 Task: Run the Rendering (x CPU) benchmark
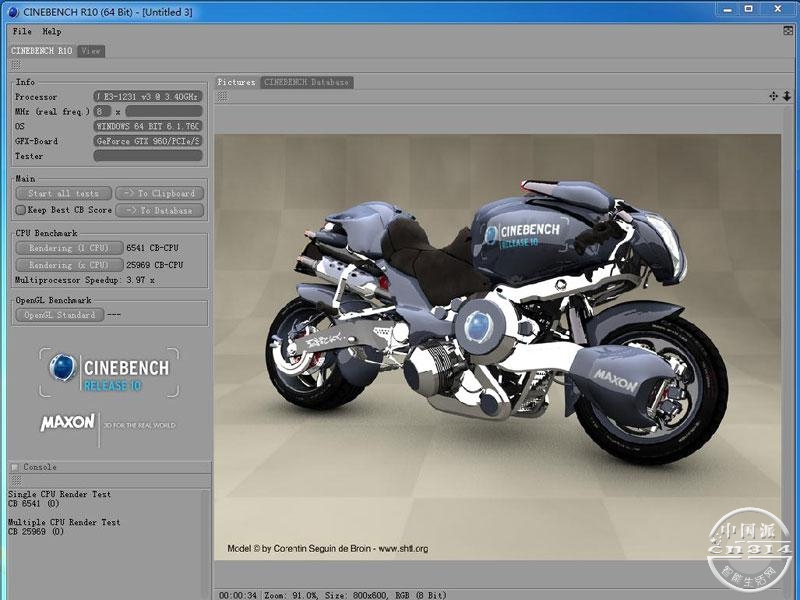tap(67, 265)
